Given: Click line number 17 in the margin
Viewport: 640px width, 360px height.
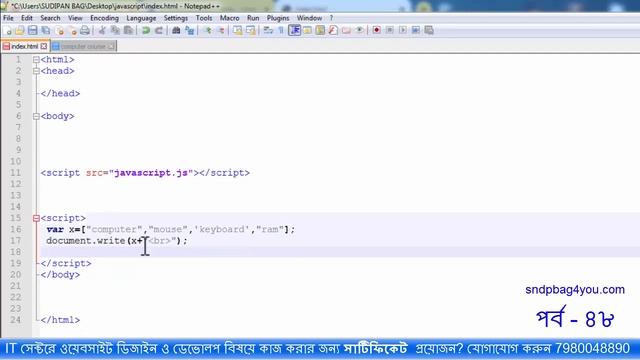Looking at the screenshot, I should (x=16, y=241).
